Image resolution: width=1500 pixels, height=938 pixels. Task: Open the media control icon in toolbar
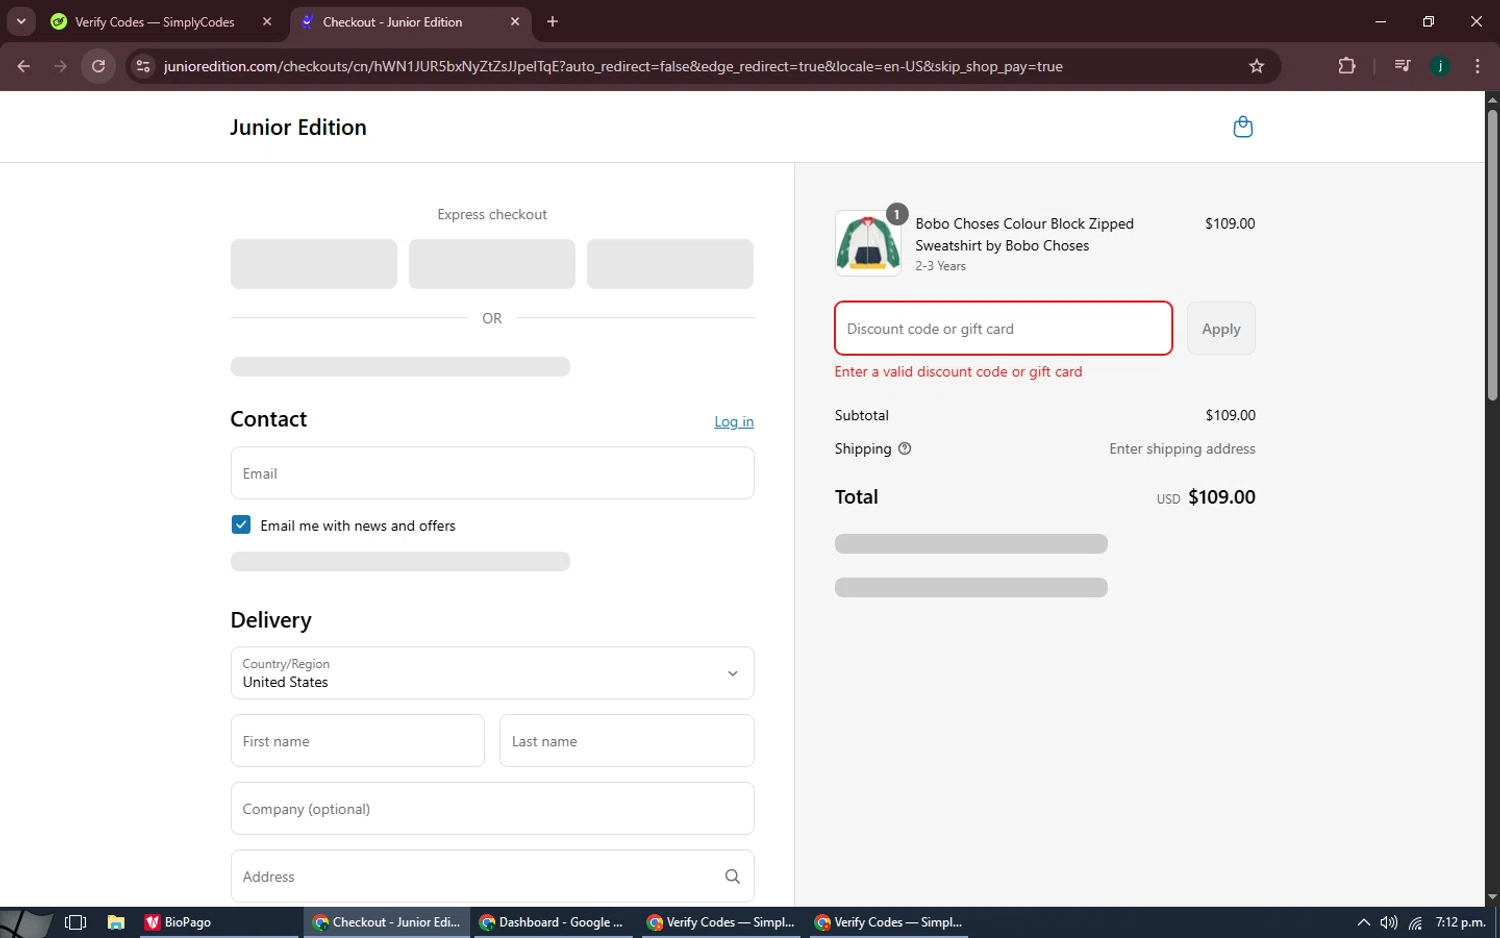click(1402, 66)
